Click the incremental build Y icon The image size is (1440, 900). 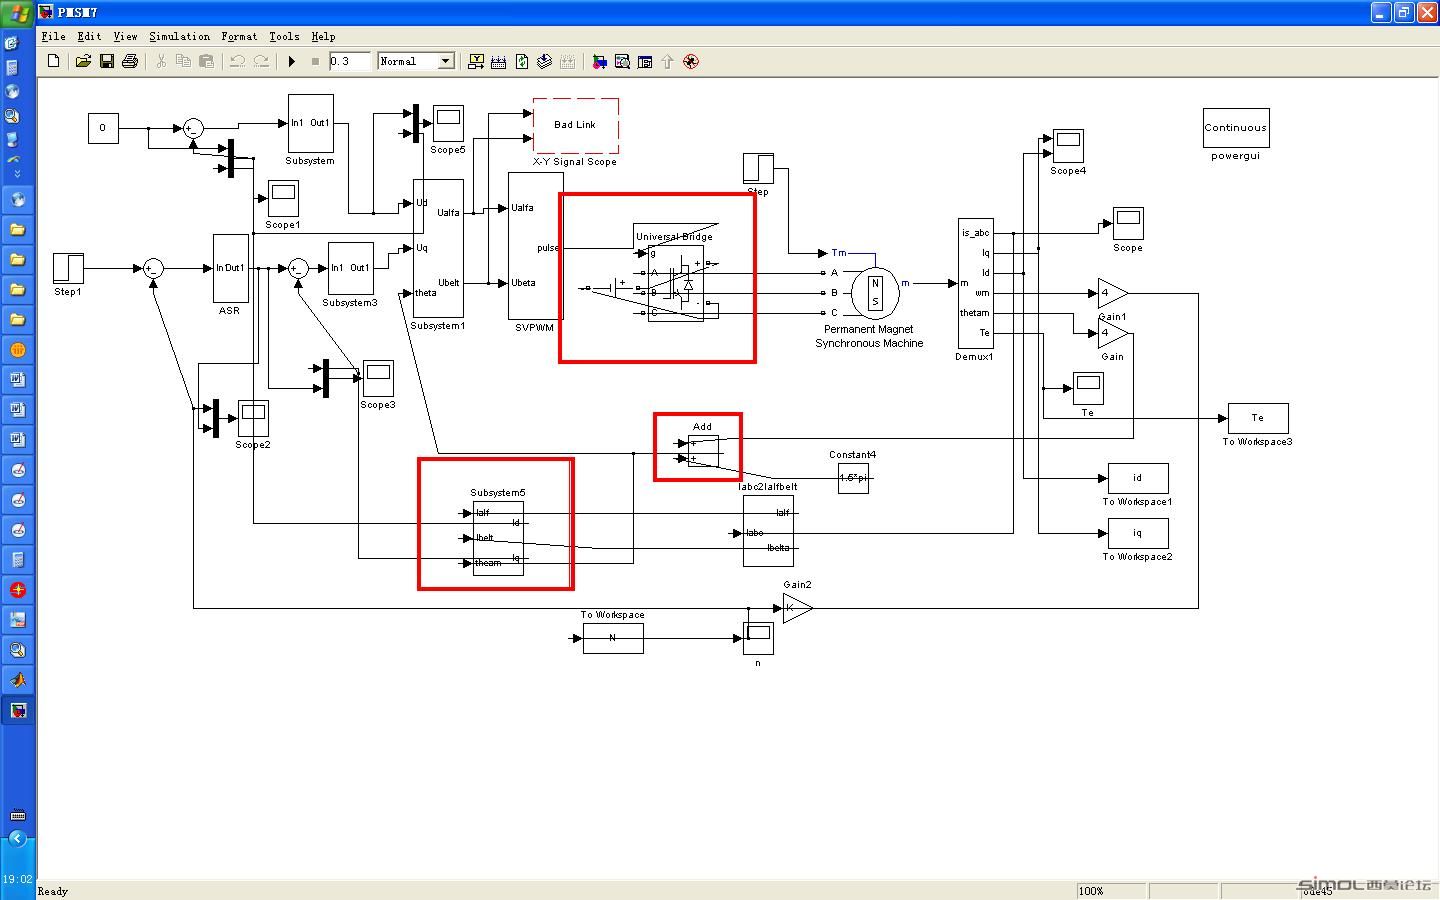tap(476, 61)
